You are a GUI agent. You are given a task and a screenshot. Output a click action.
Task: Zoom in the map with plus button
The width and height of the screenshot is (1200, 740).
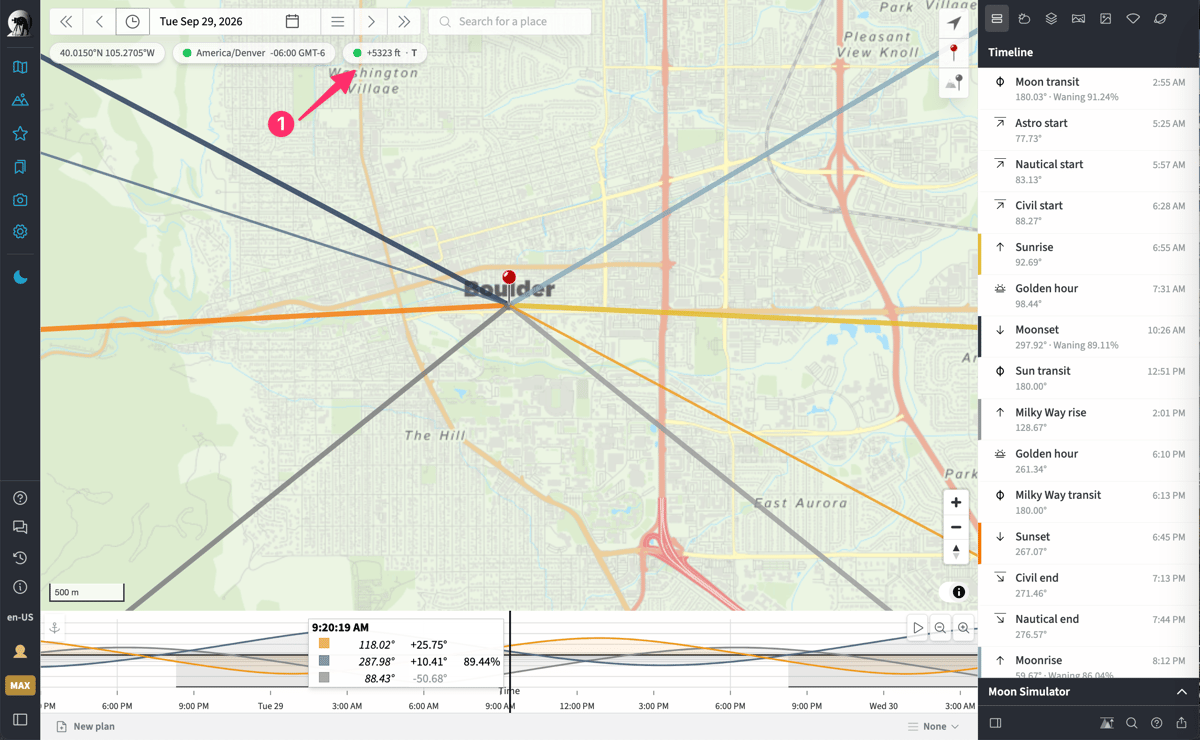[956, 503]
